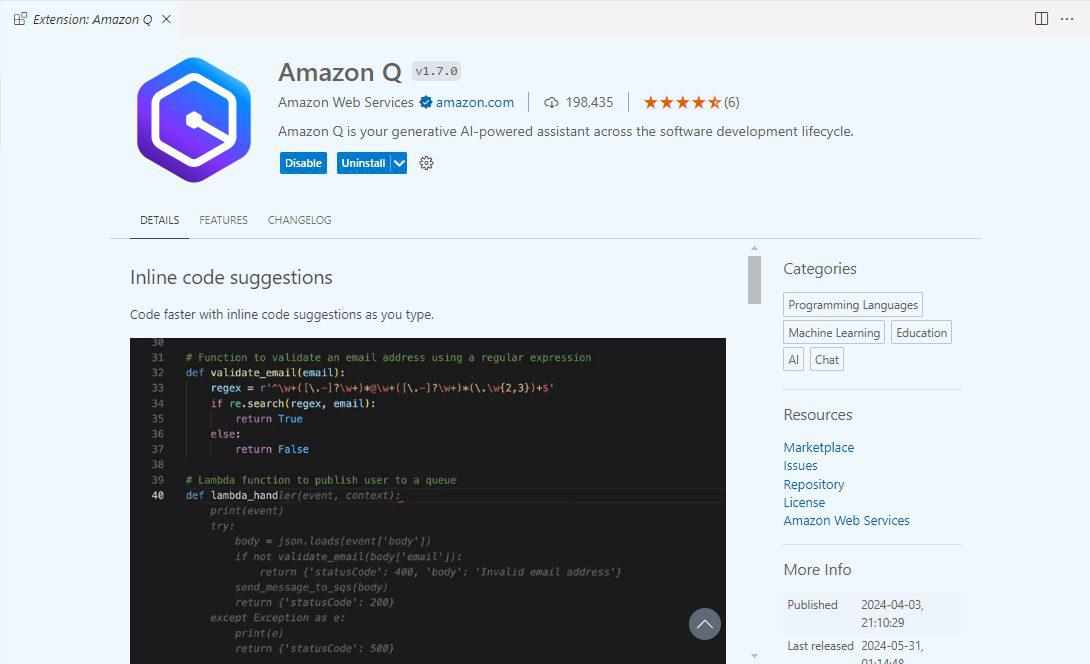1090x664 pixels.
Task: Switch to the FEATURES tab
Action: coord(223,220)
